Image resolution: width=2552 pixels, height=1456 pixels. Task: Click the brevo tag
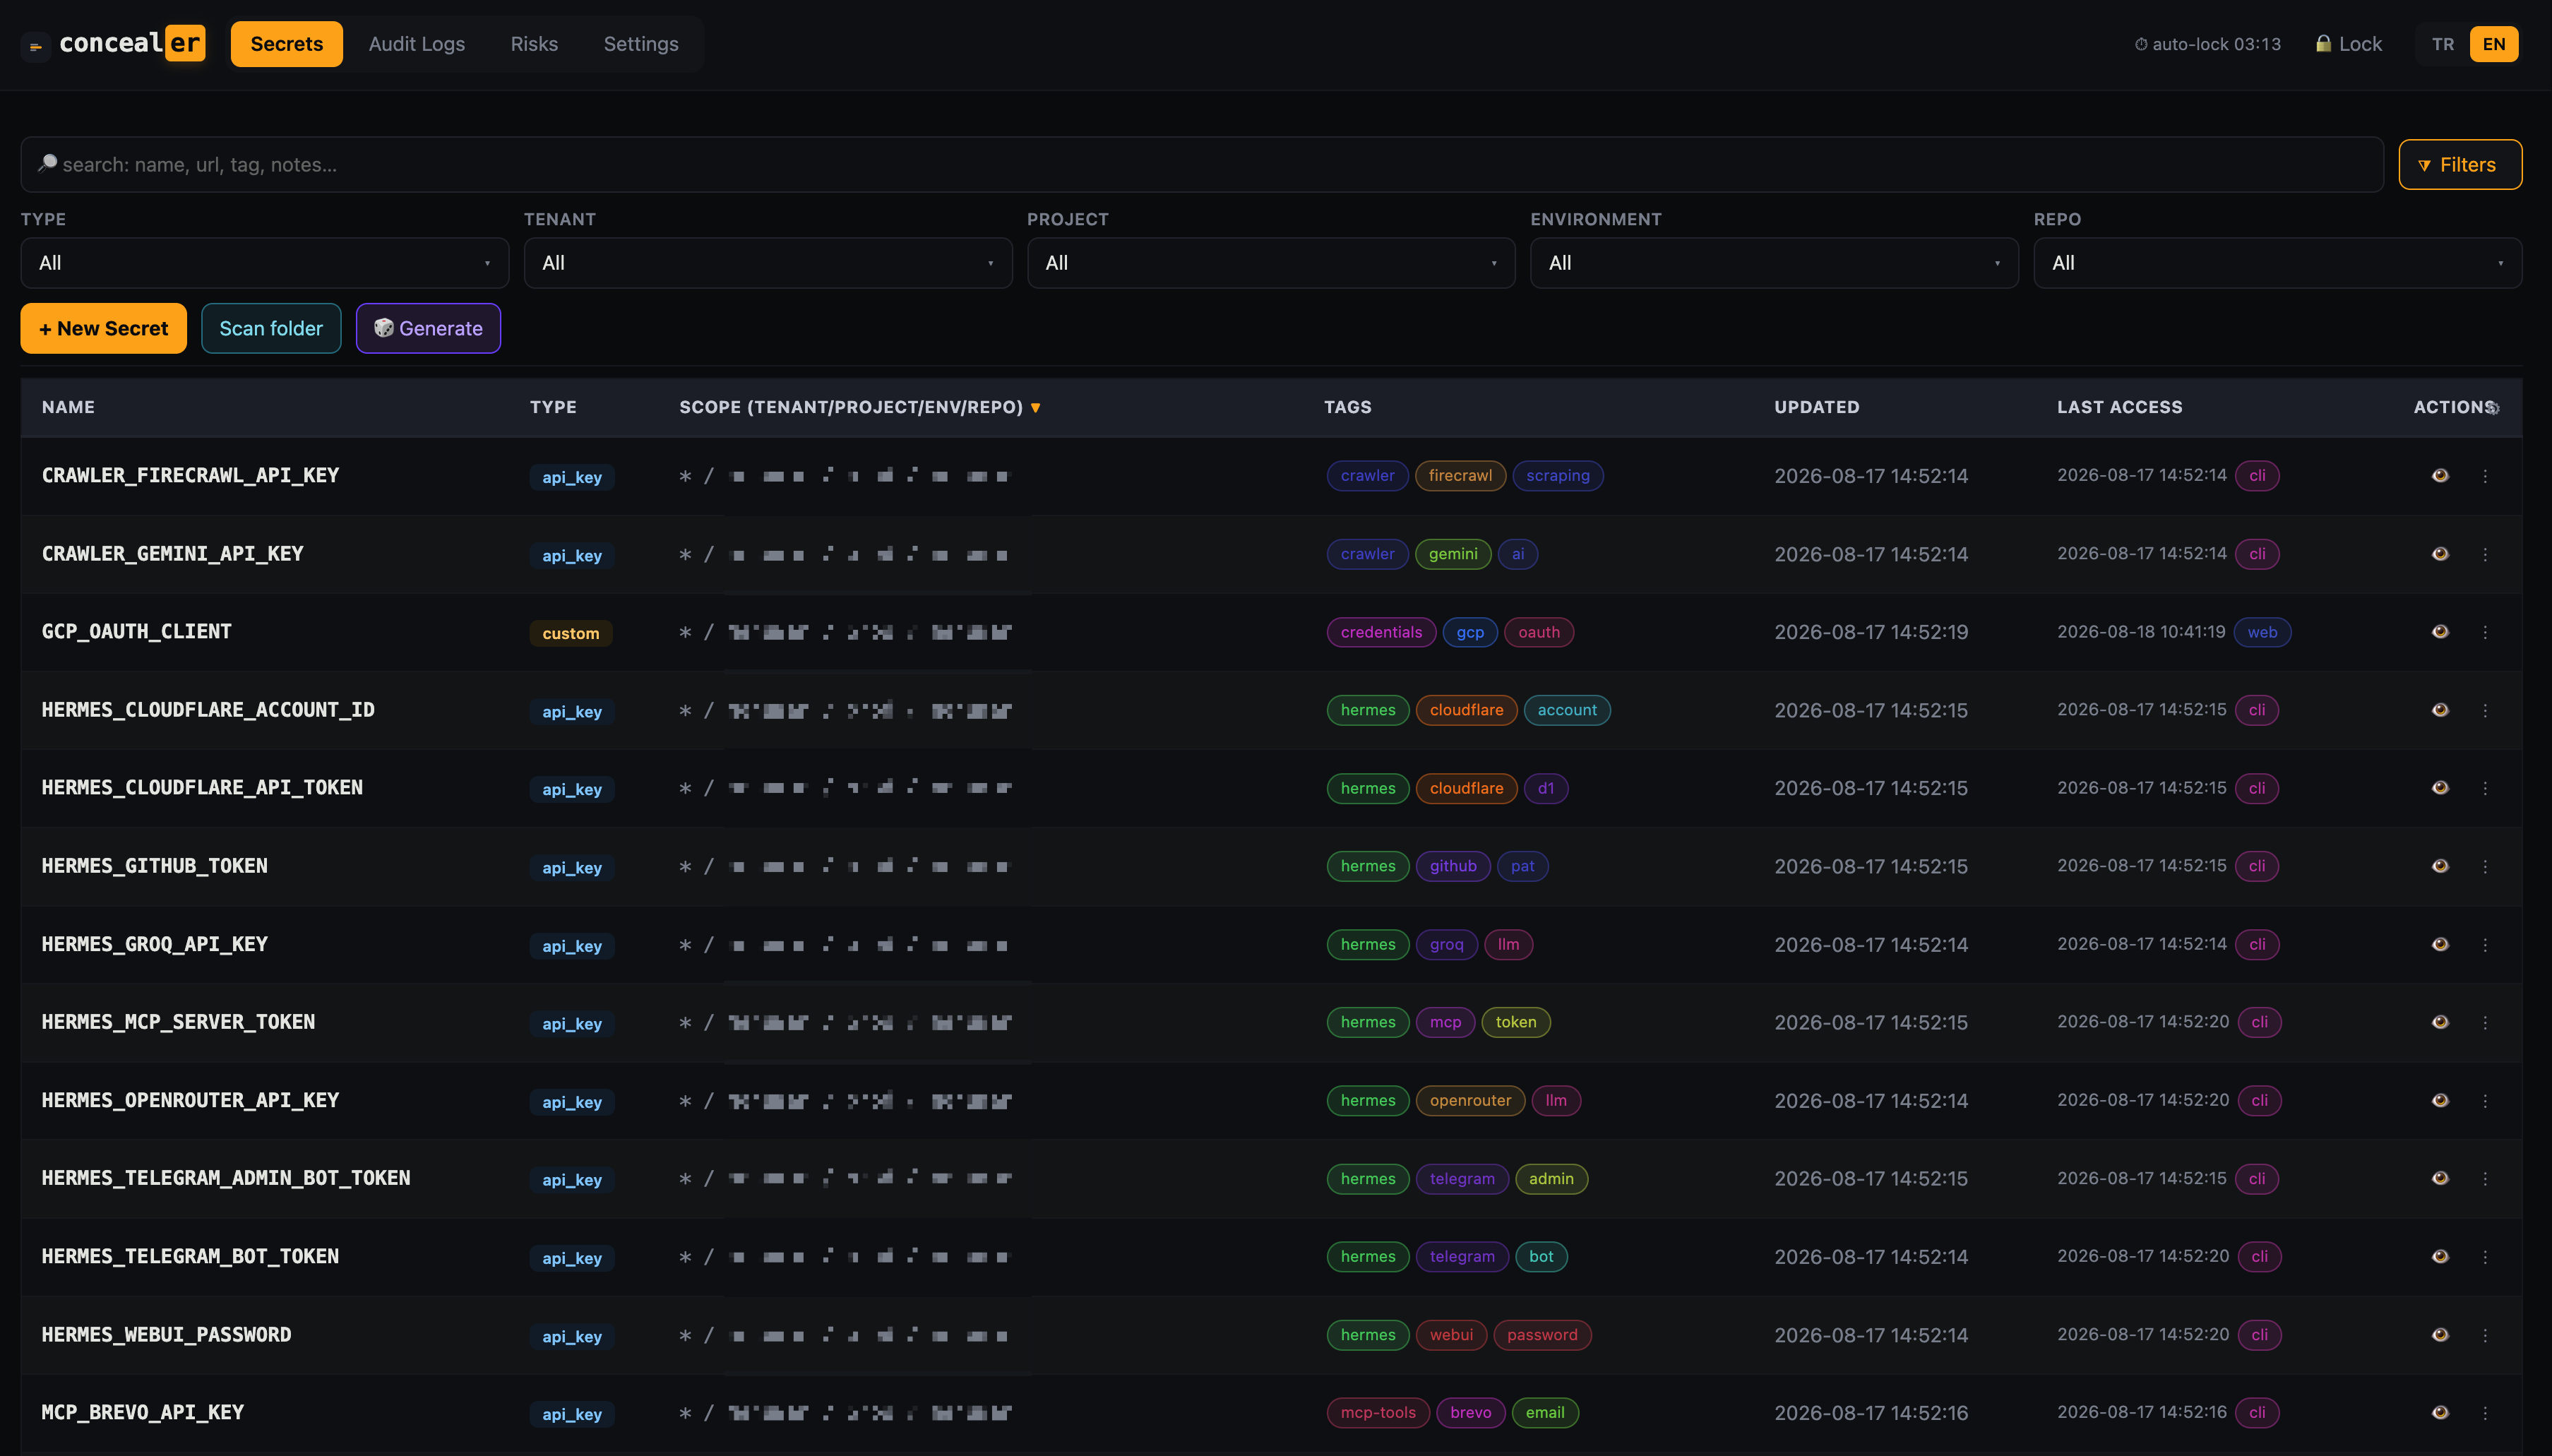point(1470,1413)
